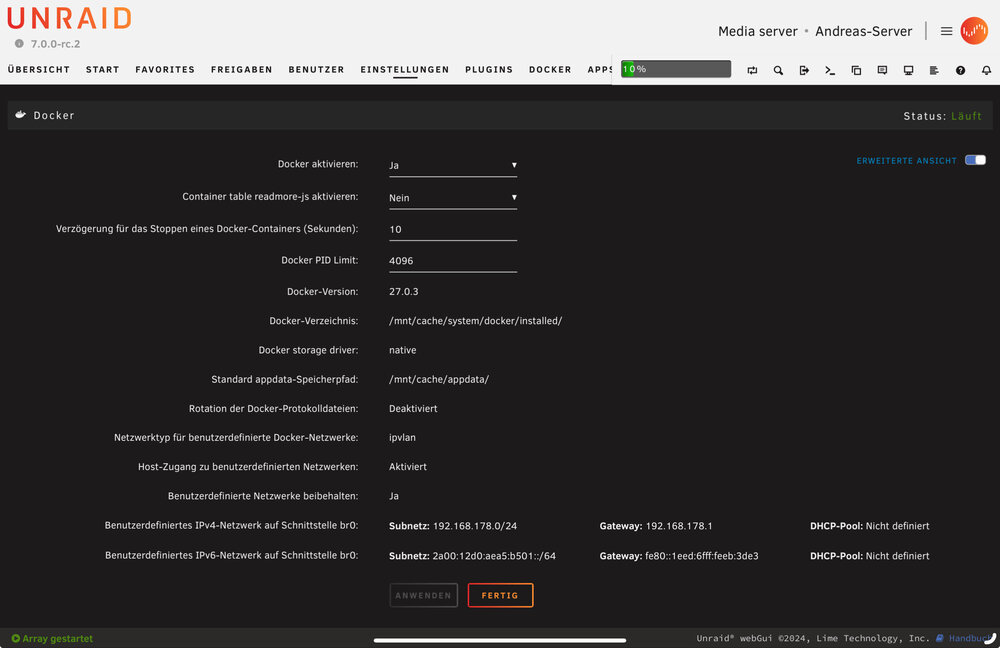Go to the Docker tab in navigation
The image size is (1000, 648).
(x=550, y=70)
